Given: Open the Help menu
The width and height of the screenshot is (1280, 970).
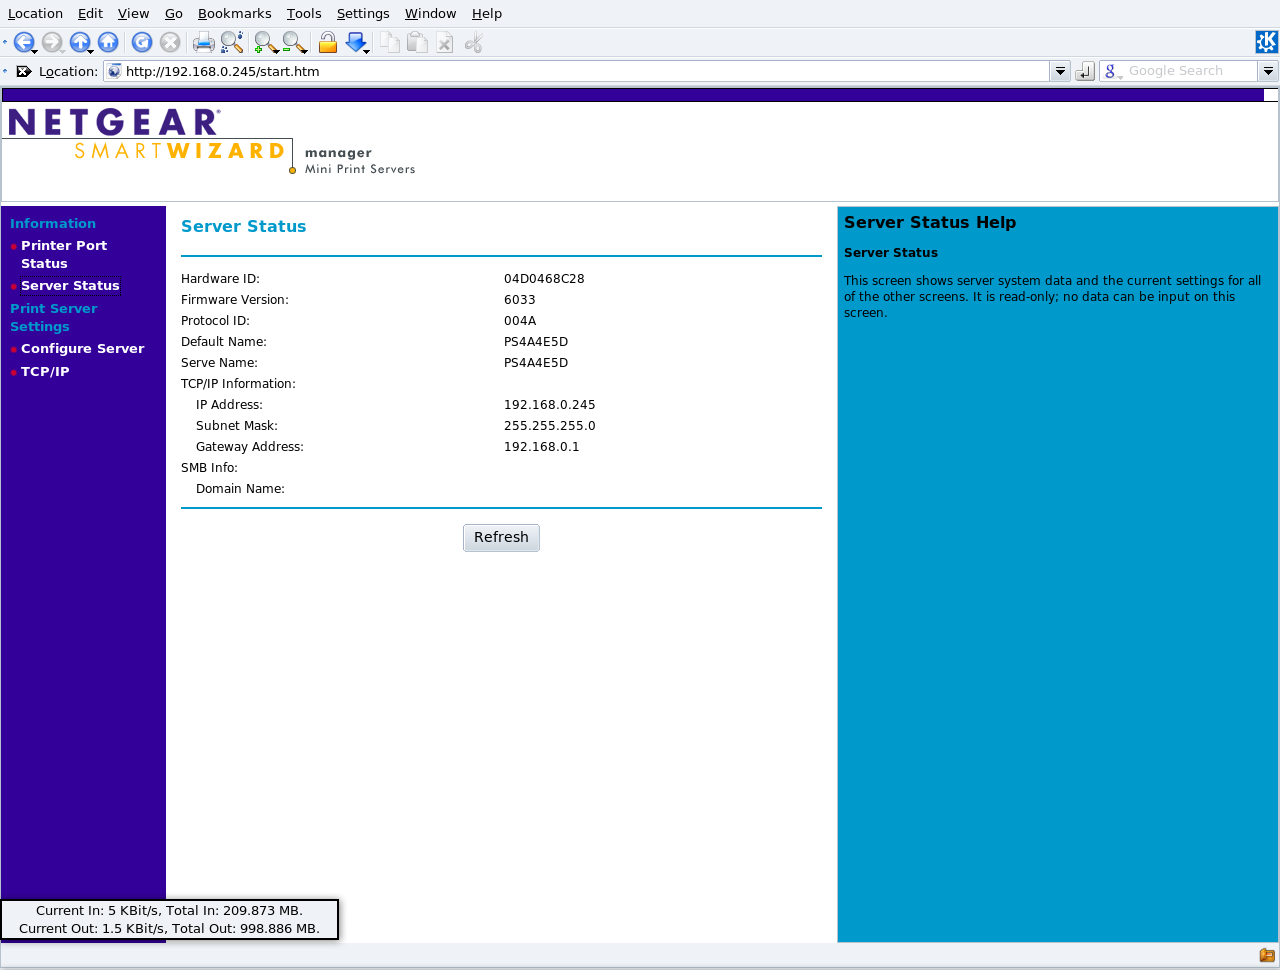Looking at the screenshot, I should (x=487, y=13).
